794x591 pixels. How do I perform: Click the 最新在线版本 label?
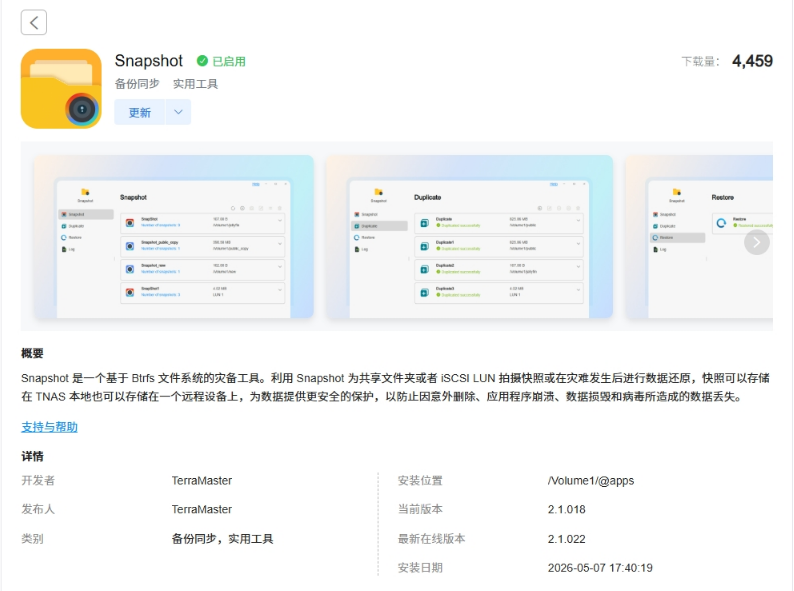(x=431, y=539)
